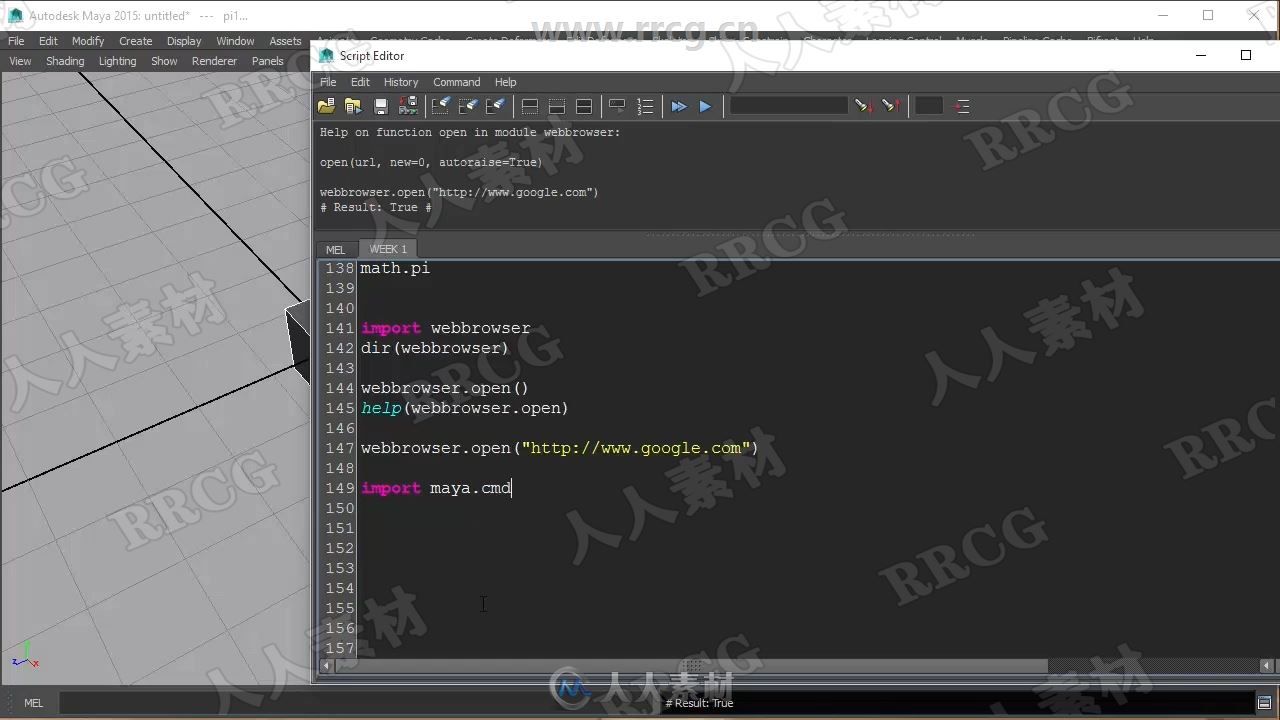The image size is (1280, 720).
Task: Click the Clear Input eraser icon
Action: point(467,106)
